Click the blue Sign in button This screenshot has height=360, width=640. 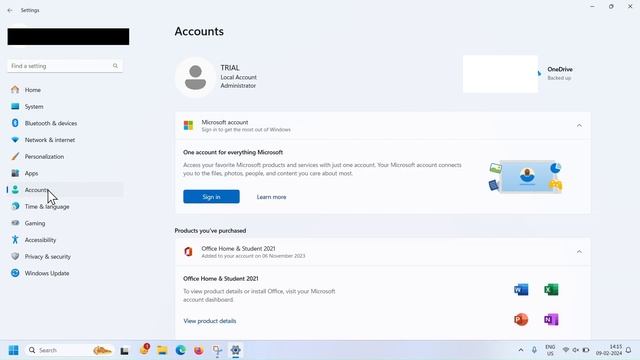click(211, 197)
